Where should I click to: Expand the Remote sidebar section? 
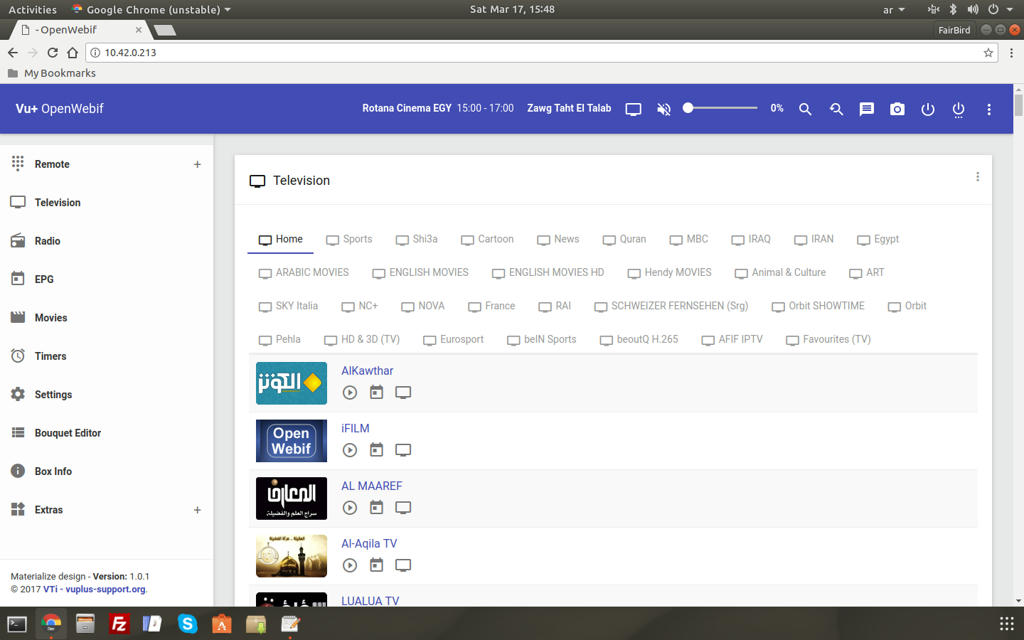tap(197, 165)
